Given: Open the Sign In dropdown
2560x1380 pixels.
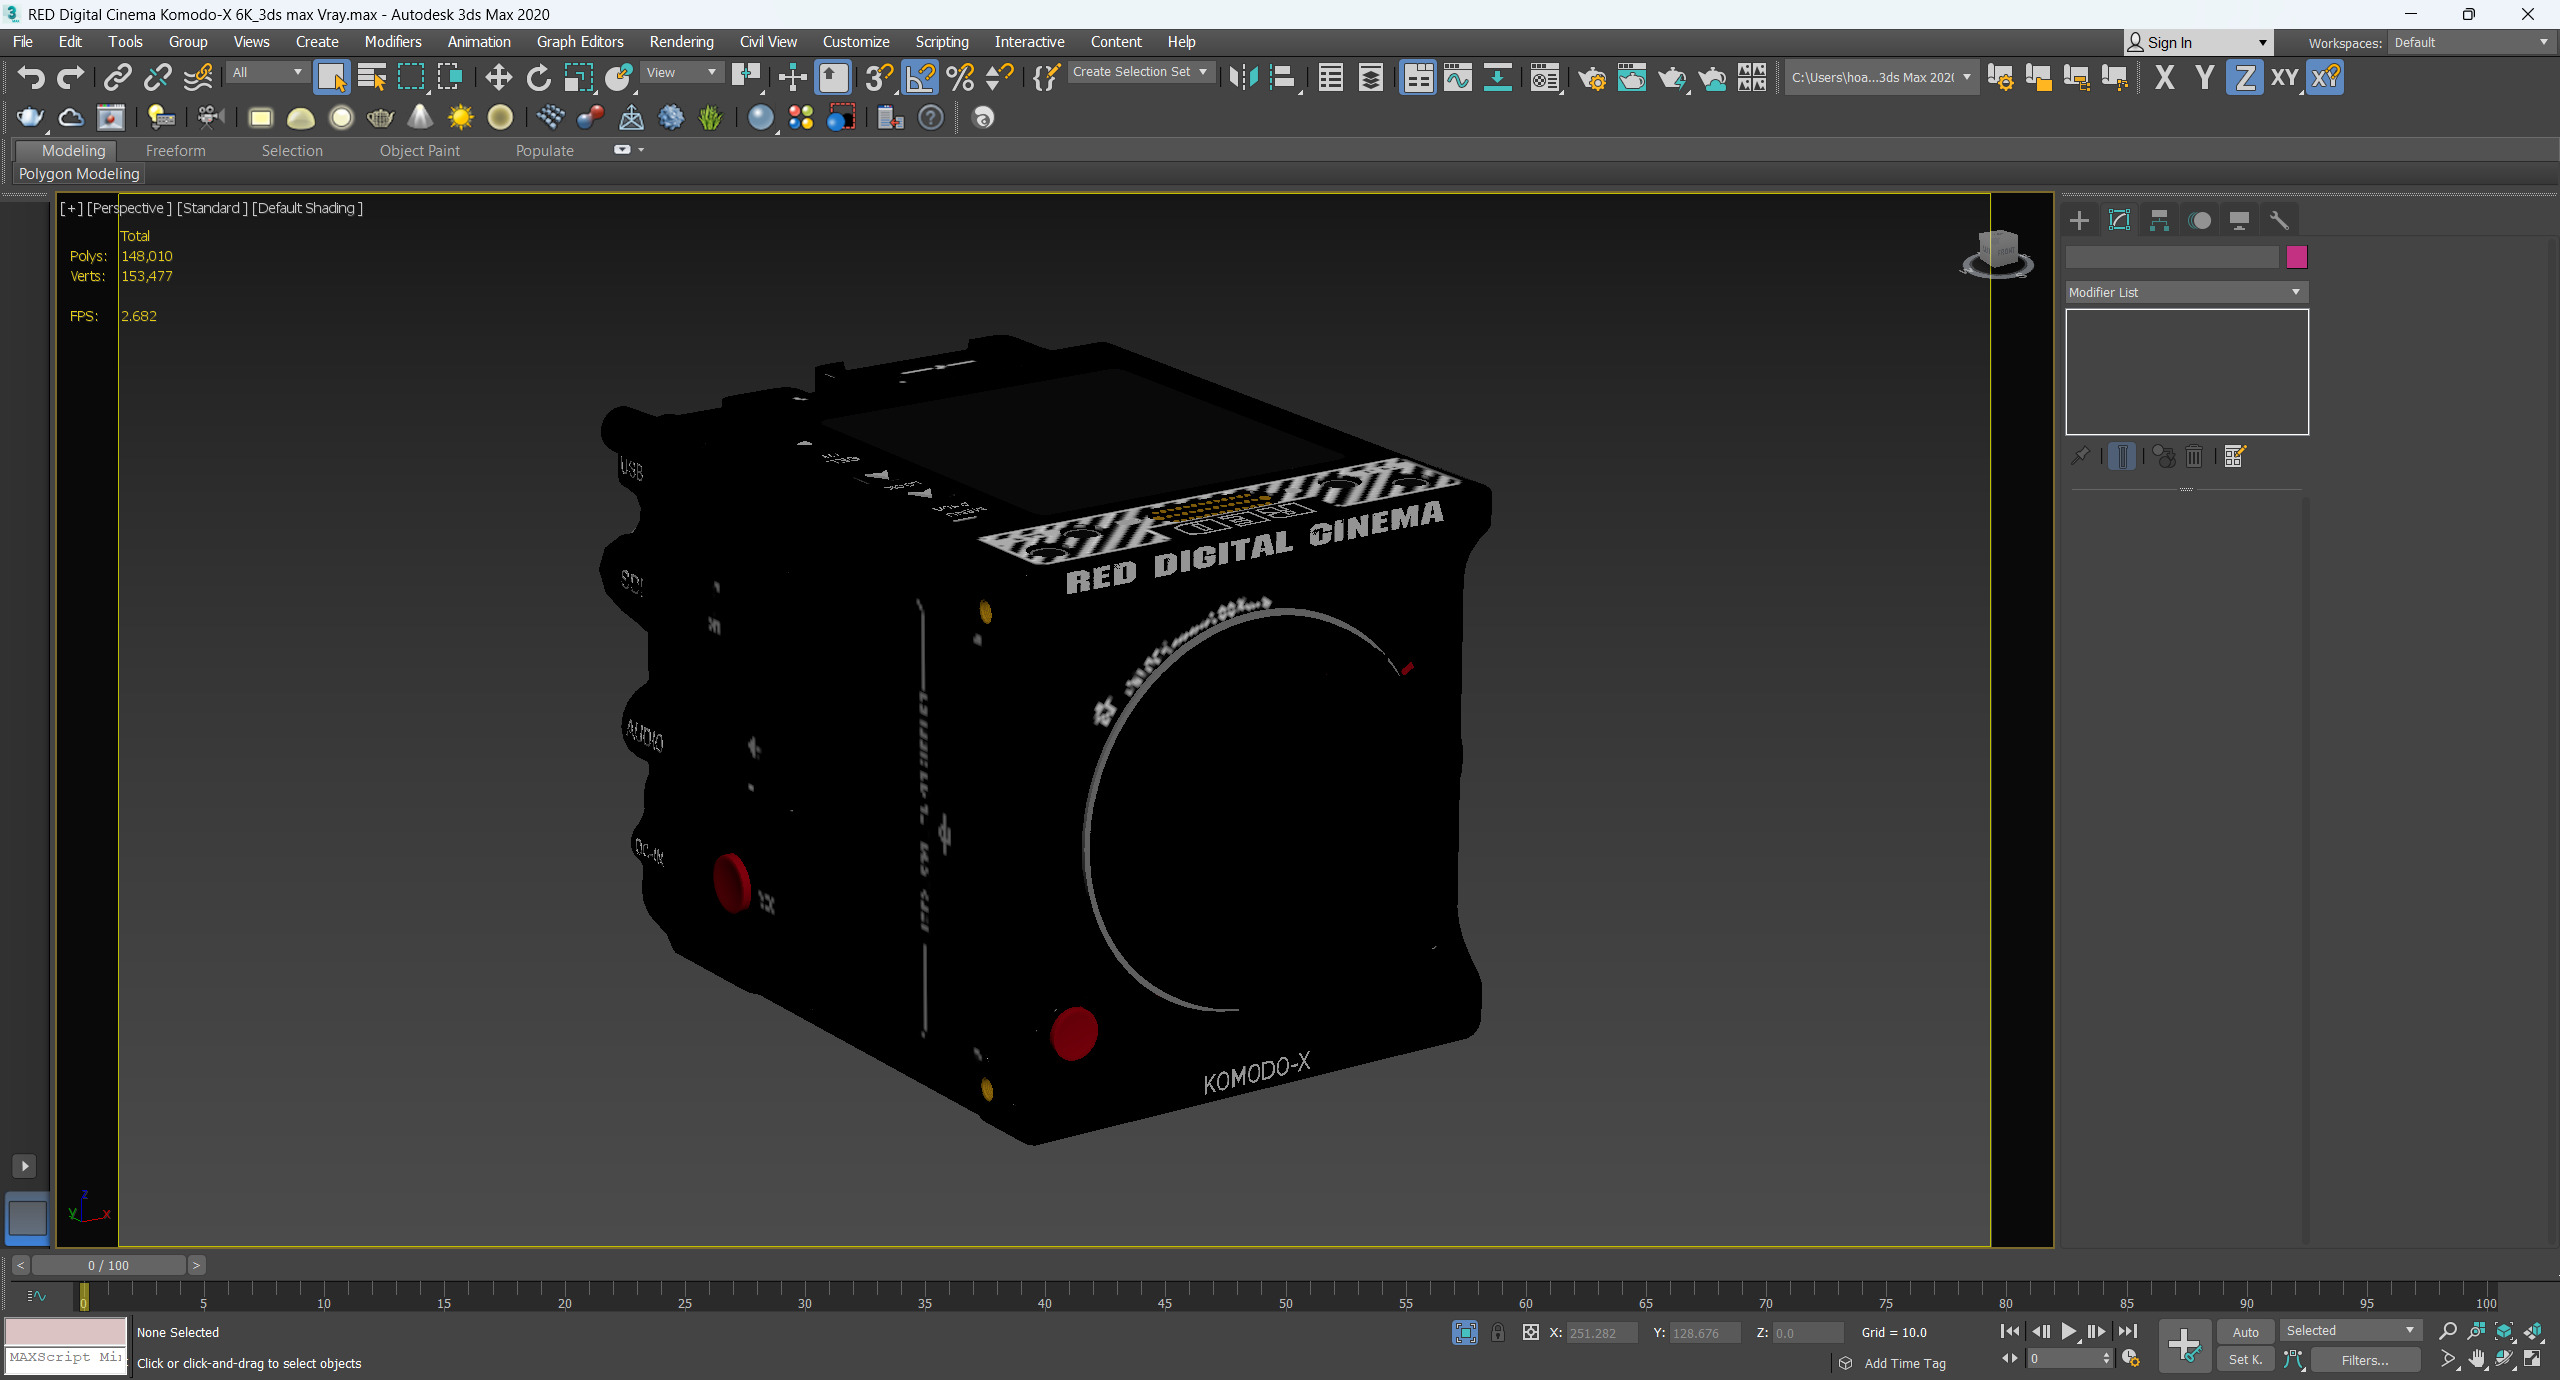Looking at the screenshot, I should pyautogui.click(x=2198, y=42).
